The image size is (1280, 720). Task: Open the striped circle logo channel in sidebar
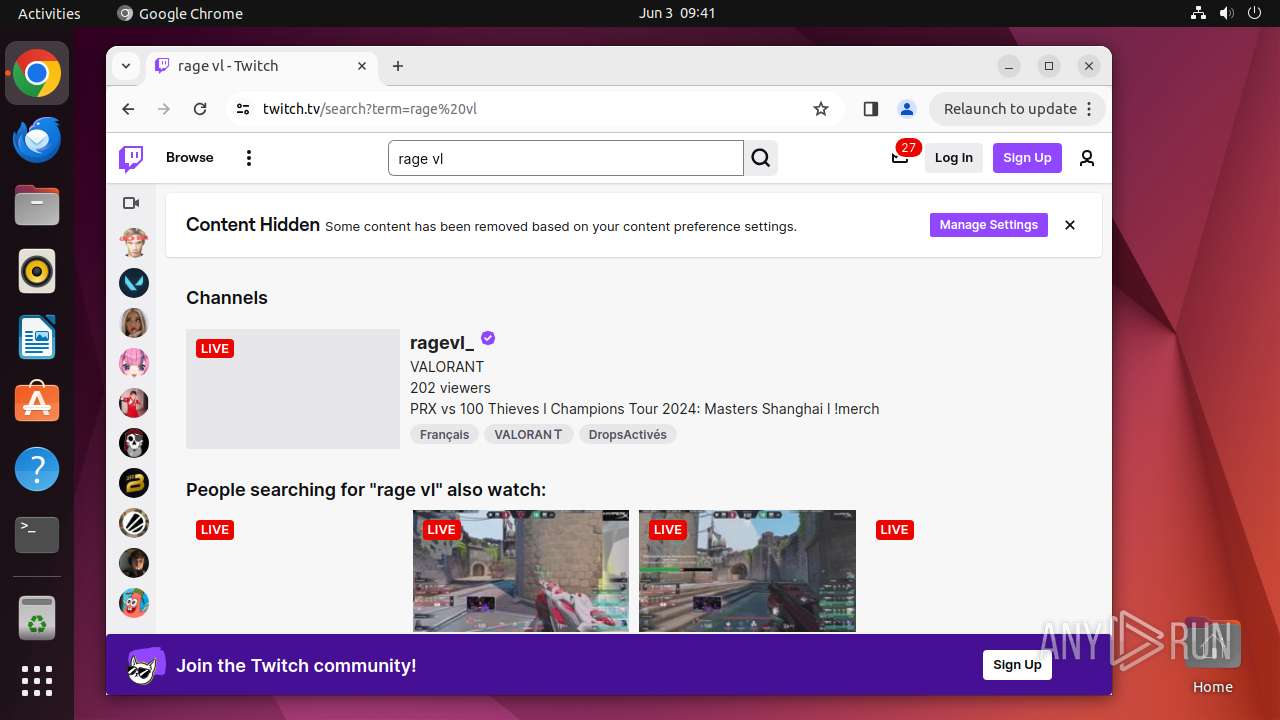pos(134,523)
